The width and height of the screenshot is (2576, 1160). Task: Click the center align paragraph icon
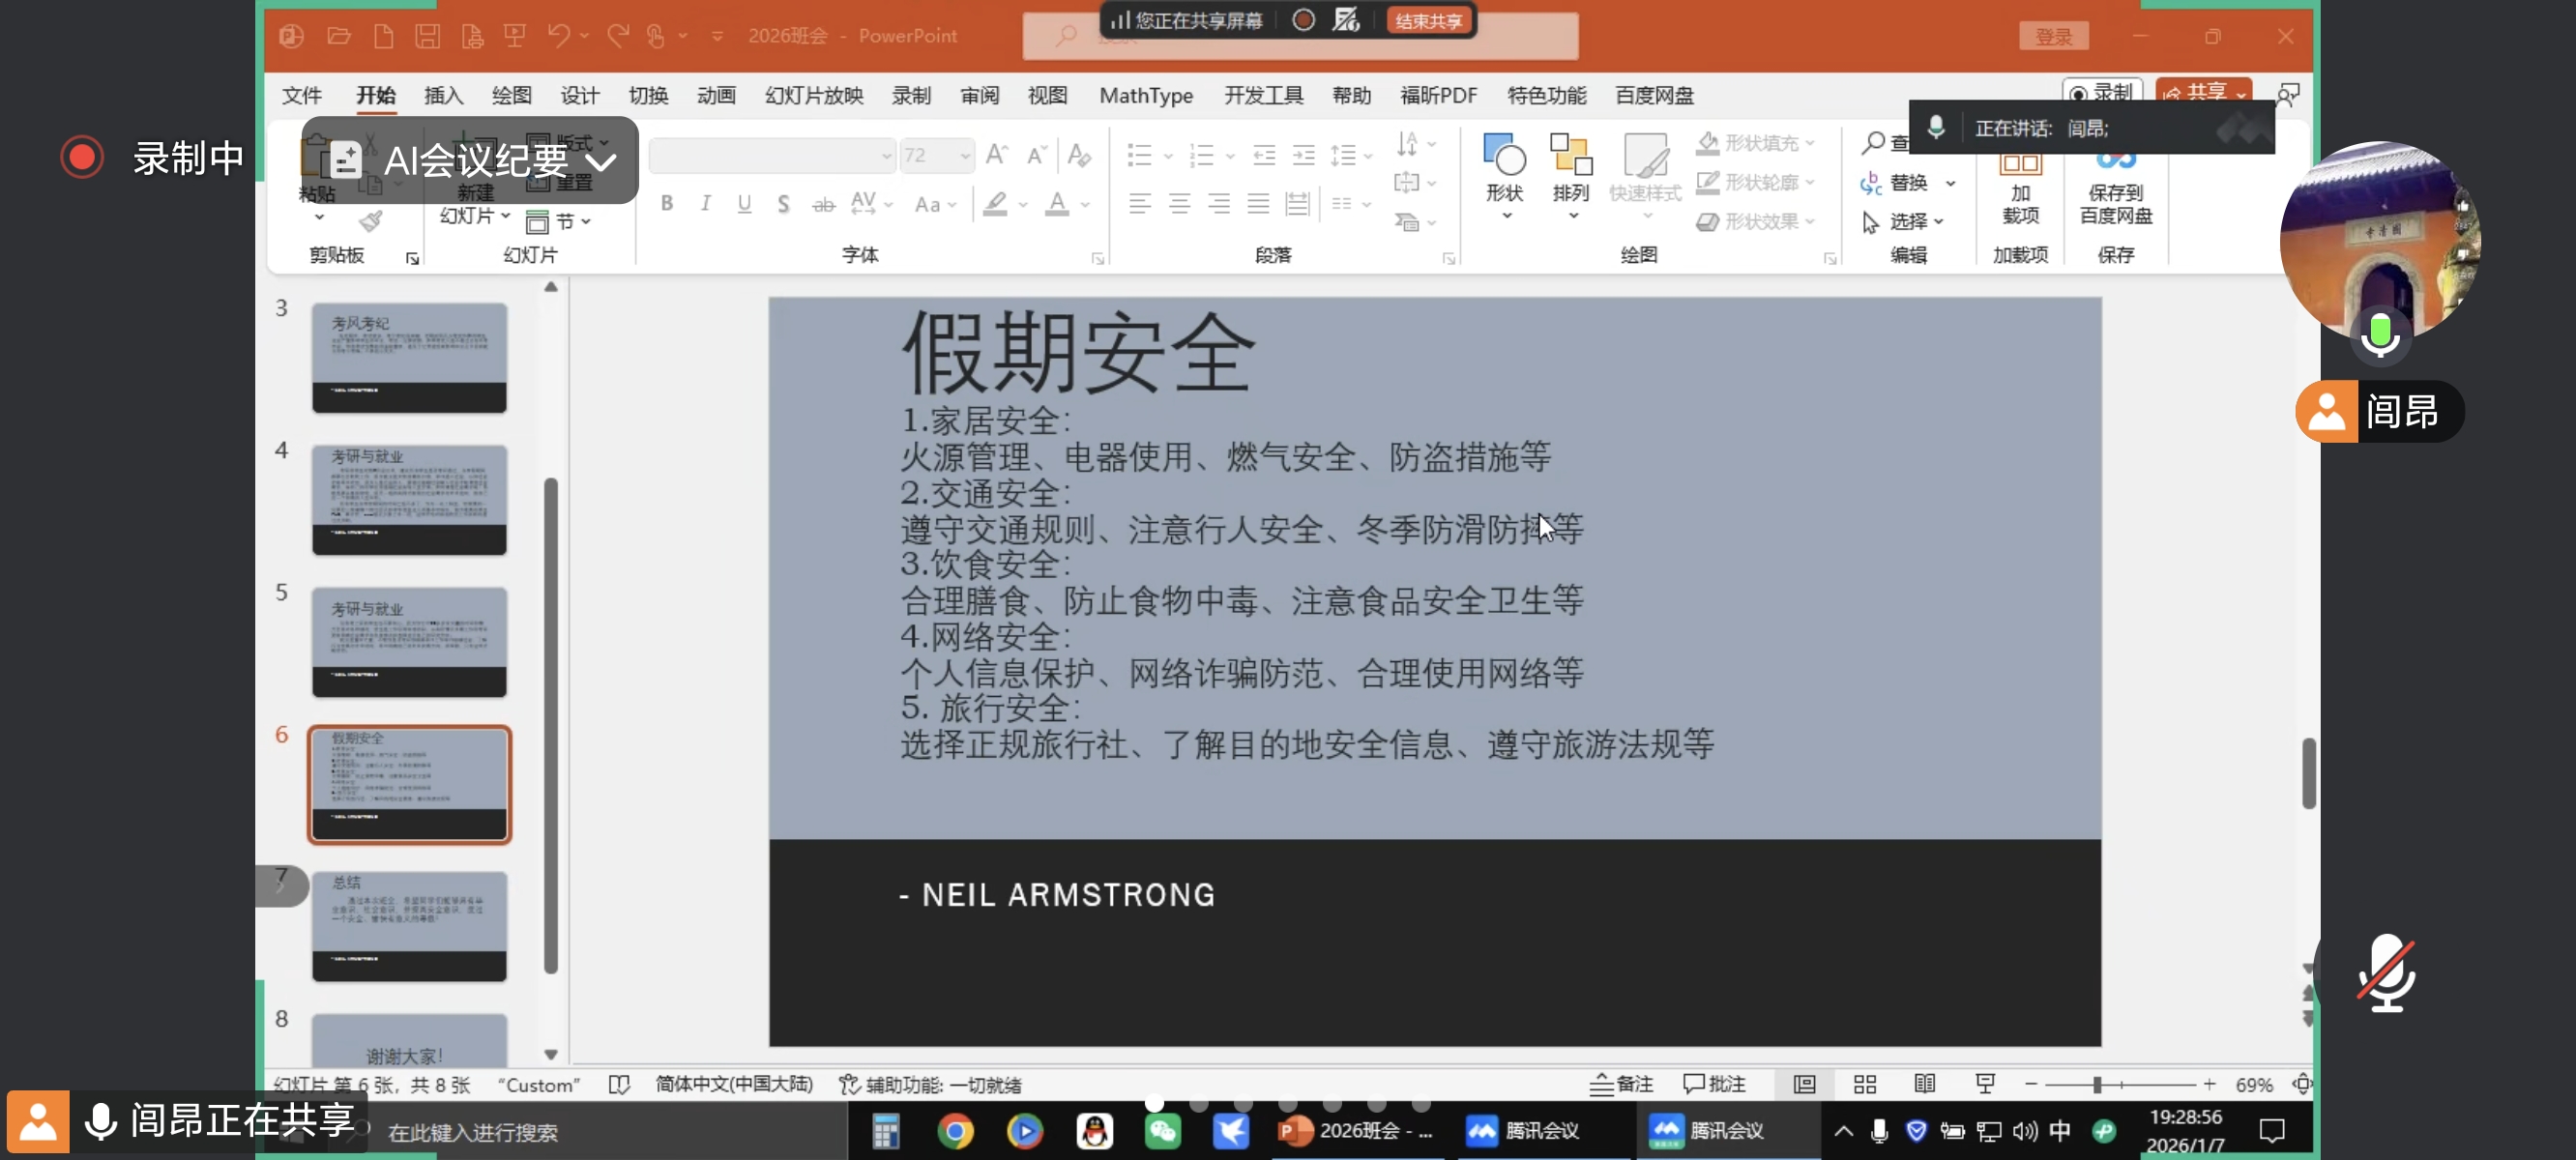(x=1179, y=204)
